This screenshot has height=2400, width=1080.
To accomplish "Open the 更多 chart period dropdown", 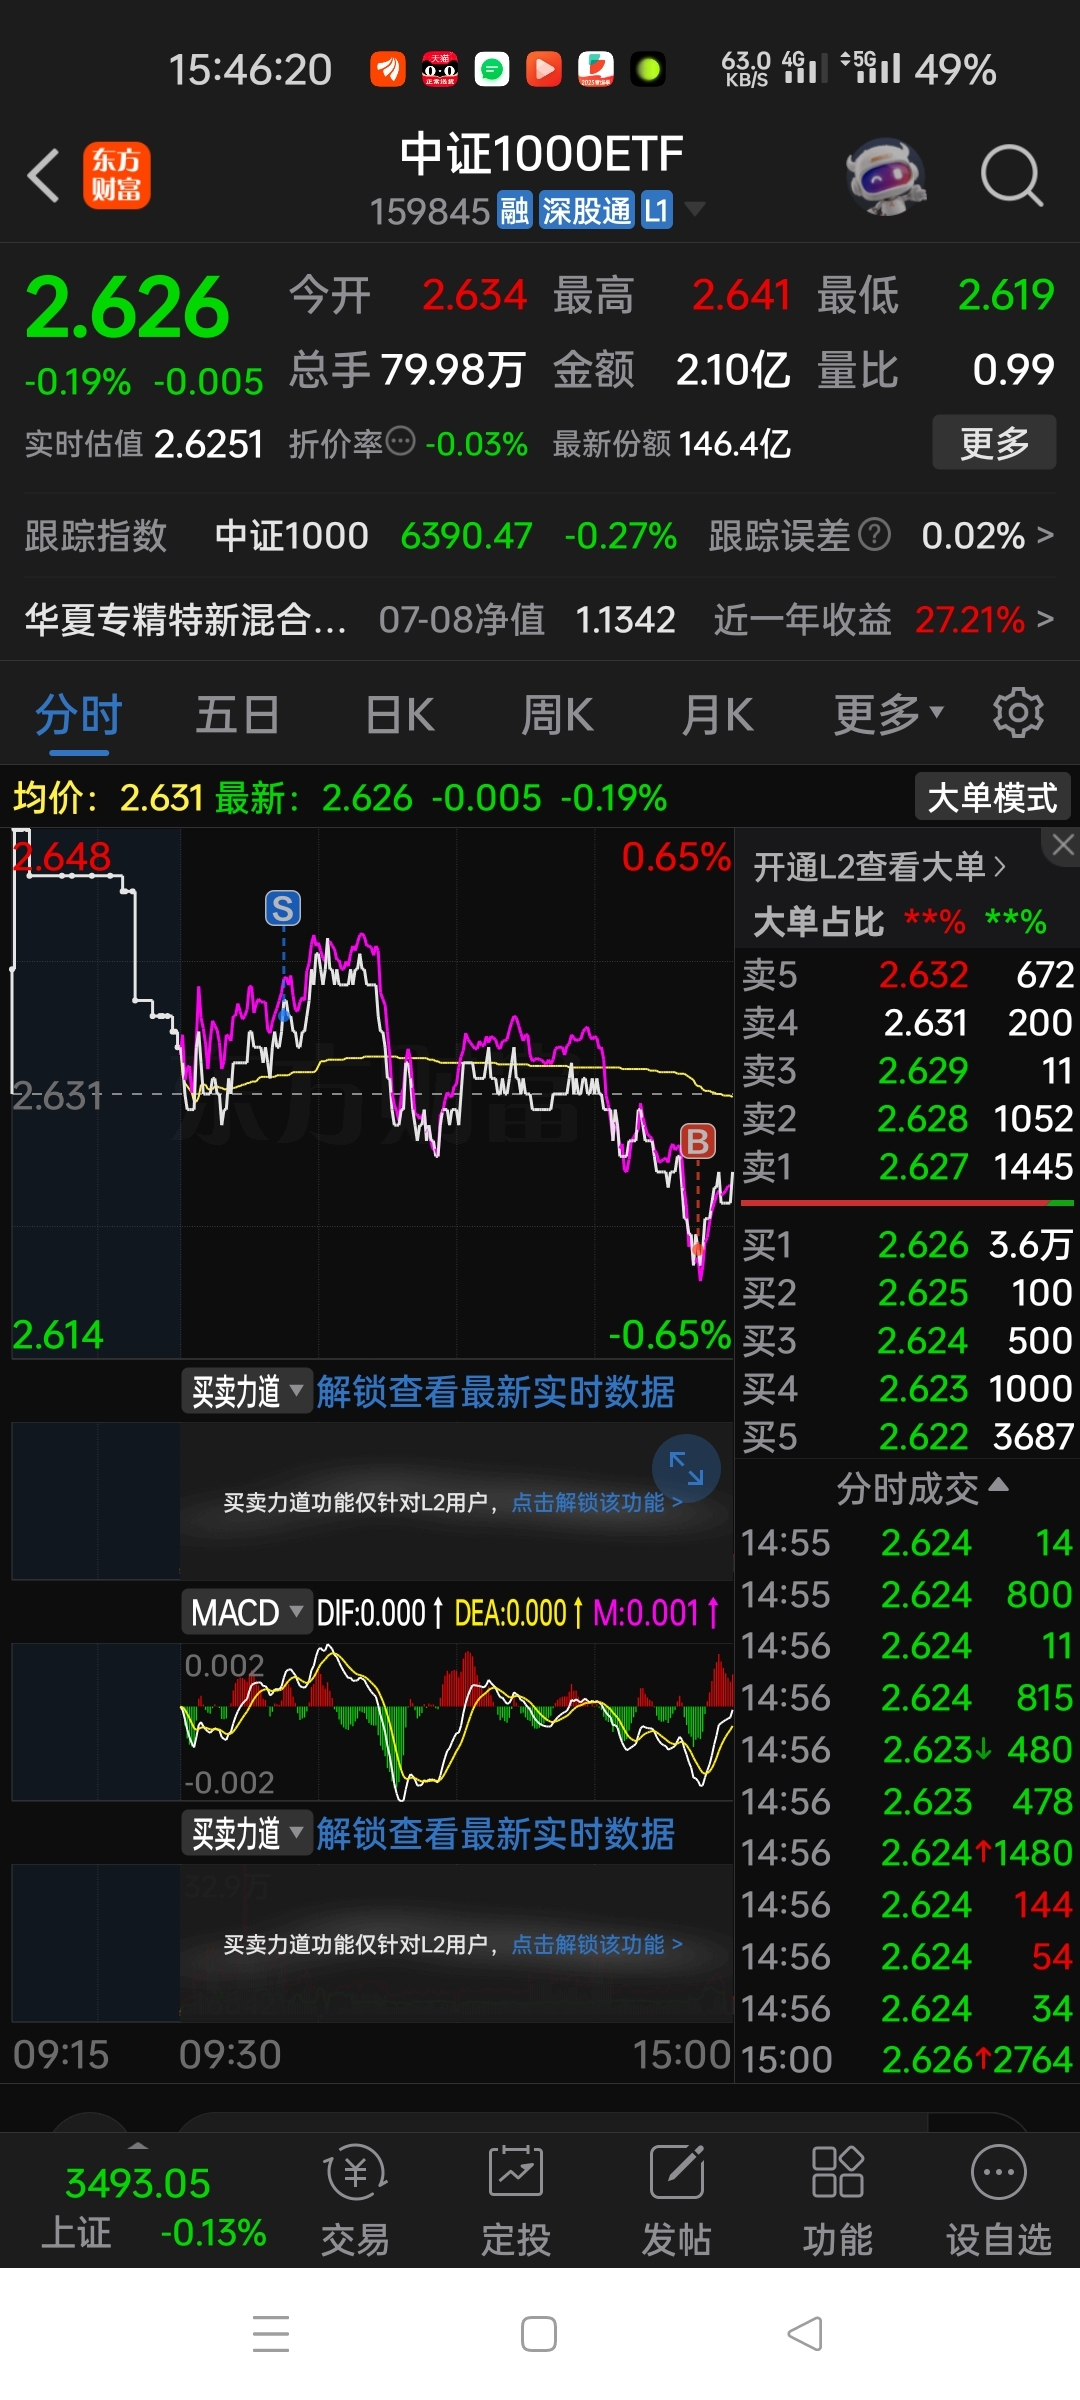I will tap(889, 716).
